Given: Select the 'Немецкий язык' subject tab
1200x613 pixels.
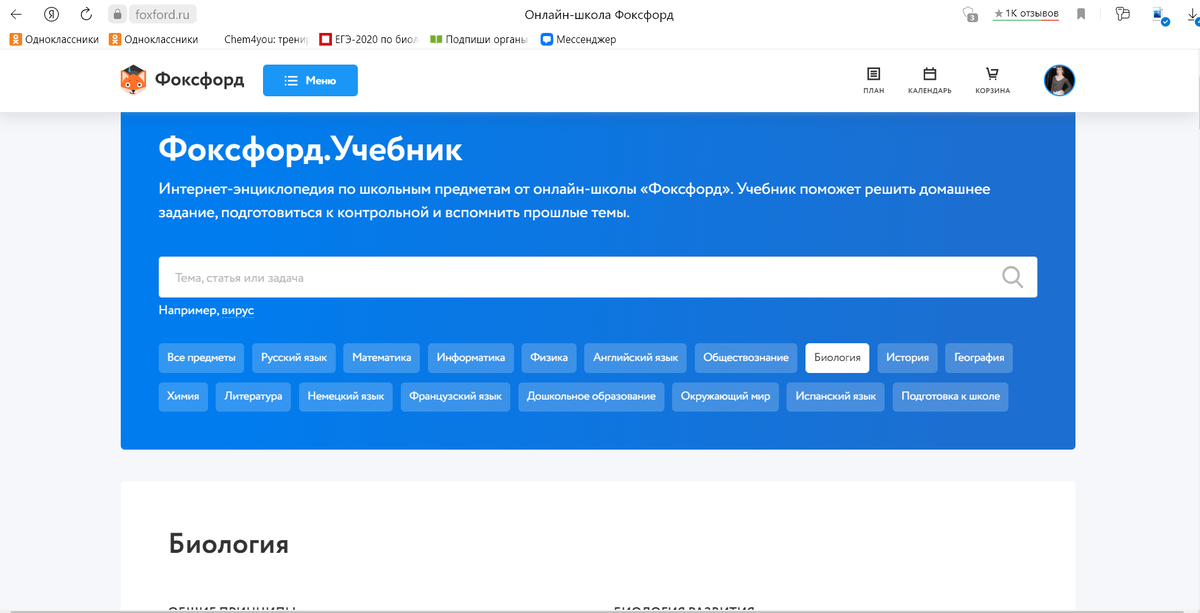Looking at the screenshot, I should pos(346,396).
